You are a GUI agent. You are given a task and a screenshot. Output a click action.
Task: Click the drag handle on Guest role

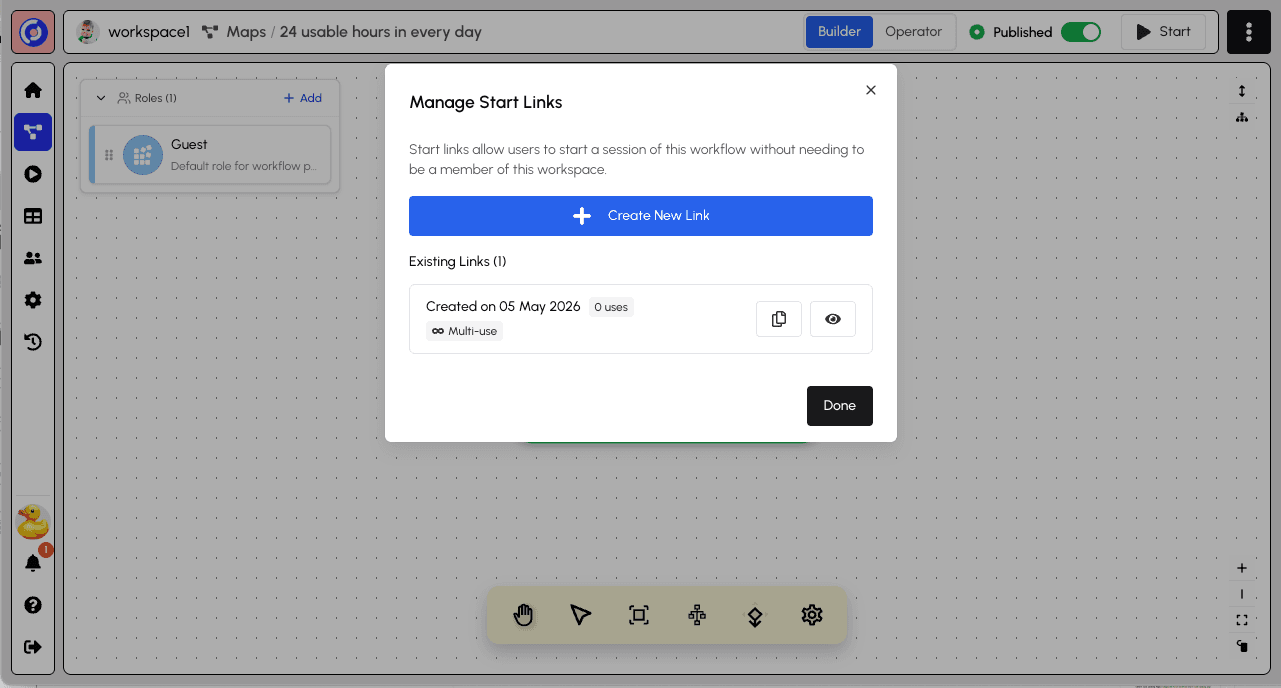(x=109, y=155)
